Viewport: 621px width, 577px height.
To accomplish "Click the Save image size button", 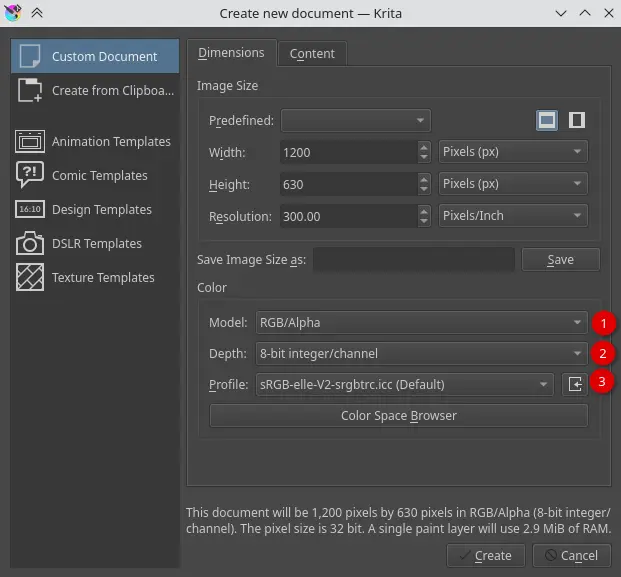I will tap(560, 259).
